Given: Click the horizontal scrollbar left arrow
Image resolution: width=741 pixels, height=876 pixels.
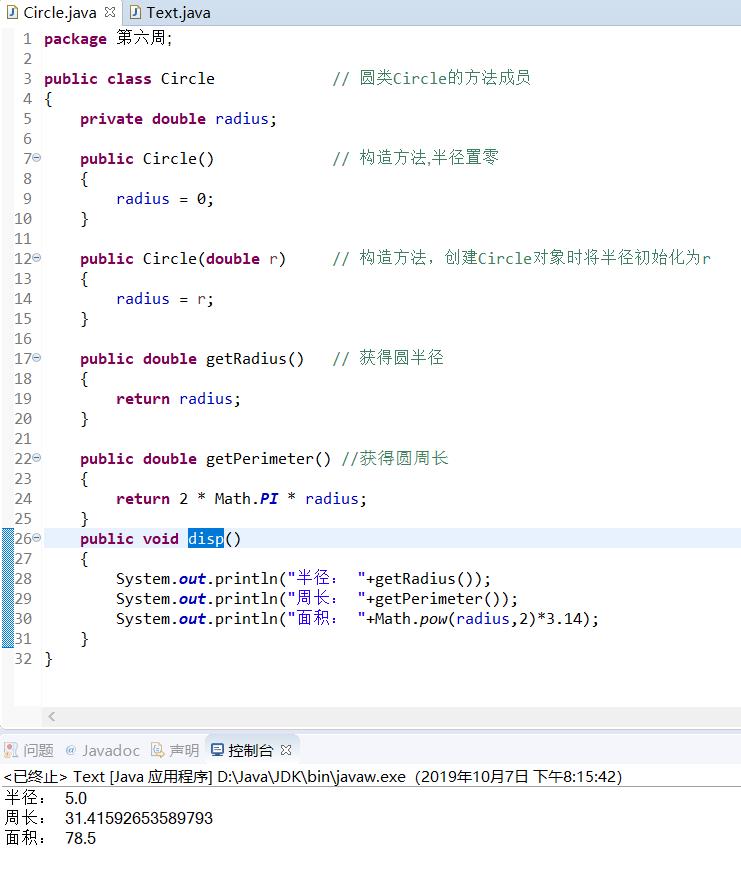Looking at the screenshot, I should point(51,716).
